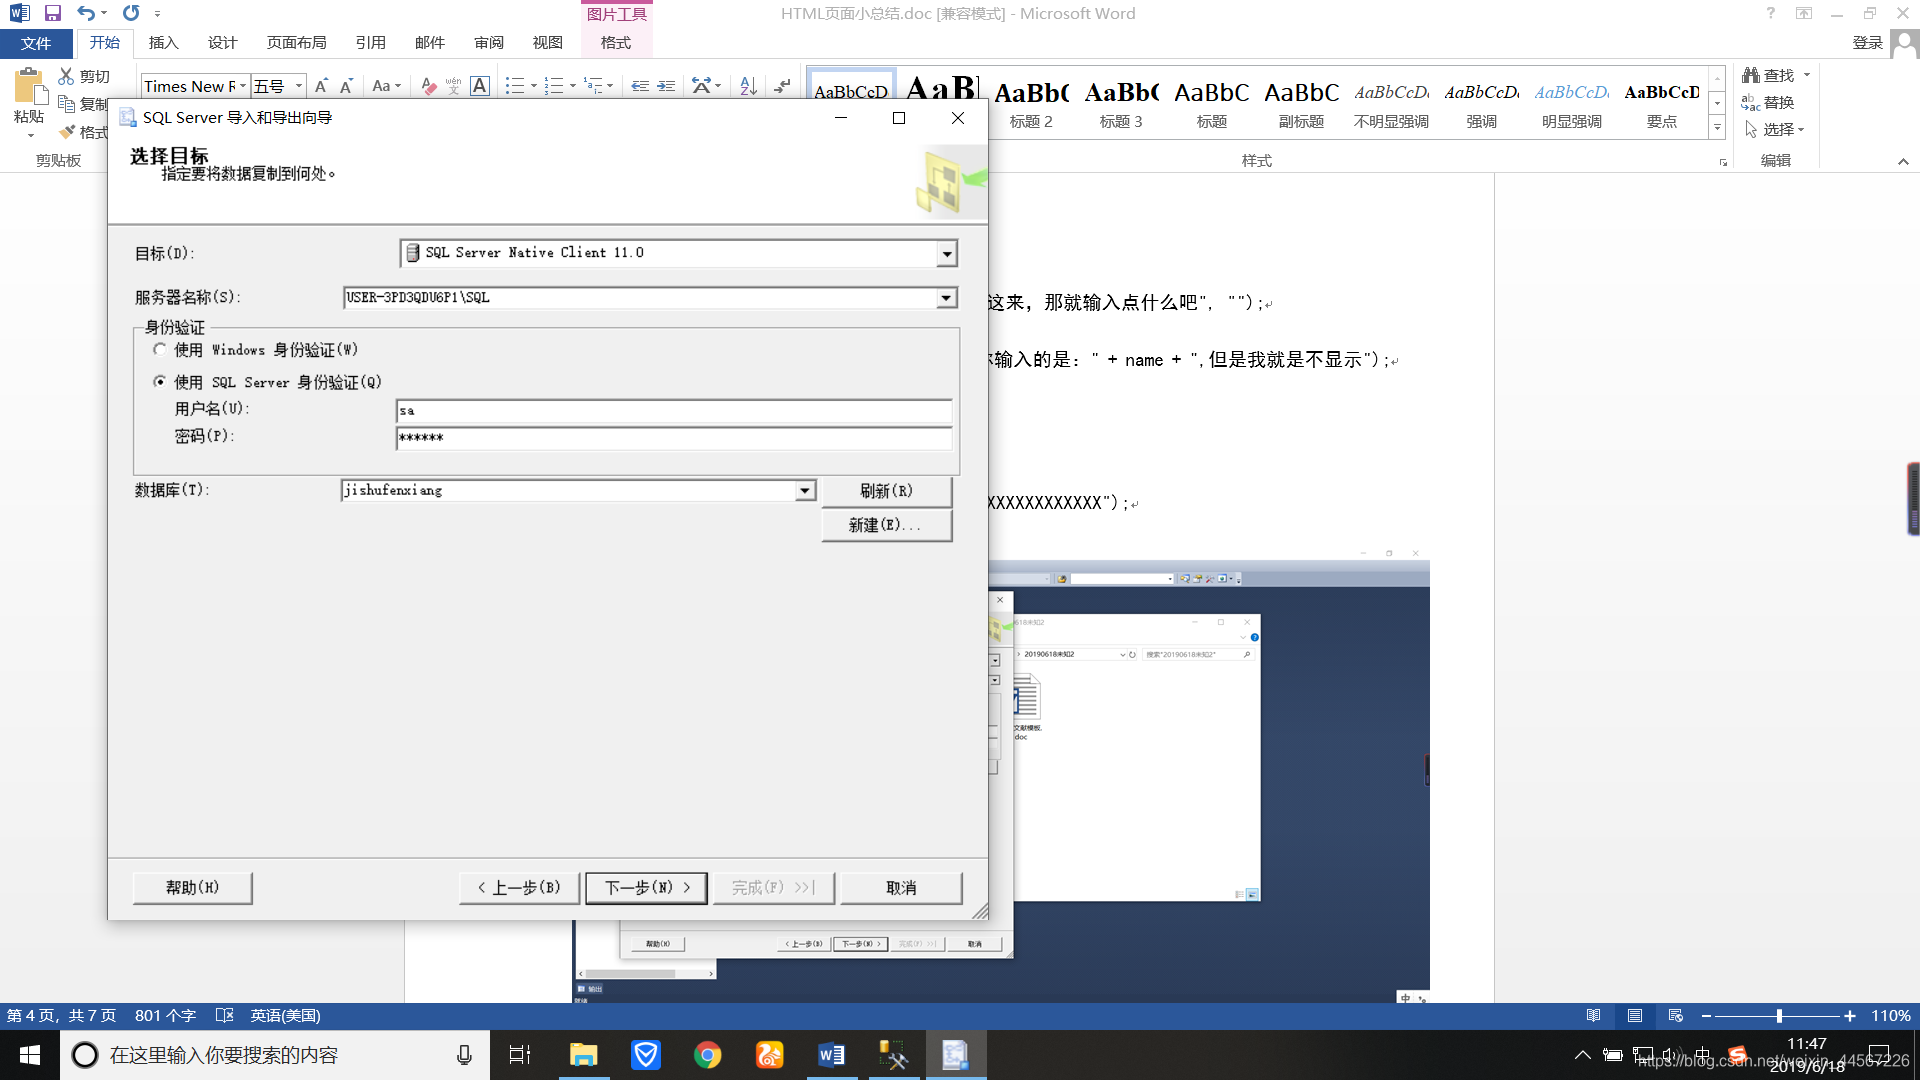Screen dimensions: 1920x1080
Task: Open Google Chrome from the taskbar
Action: click(x=708, y=1055)
